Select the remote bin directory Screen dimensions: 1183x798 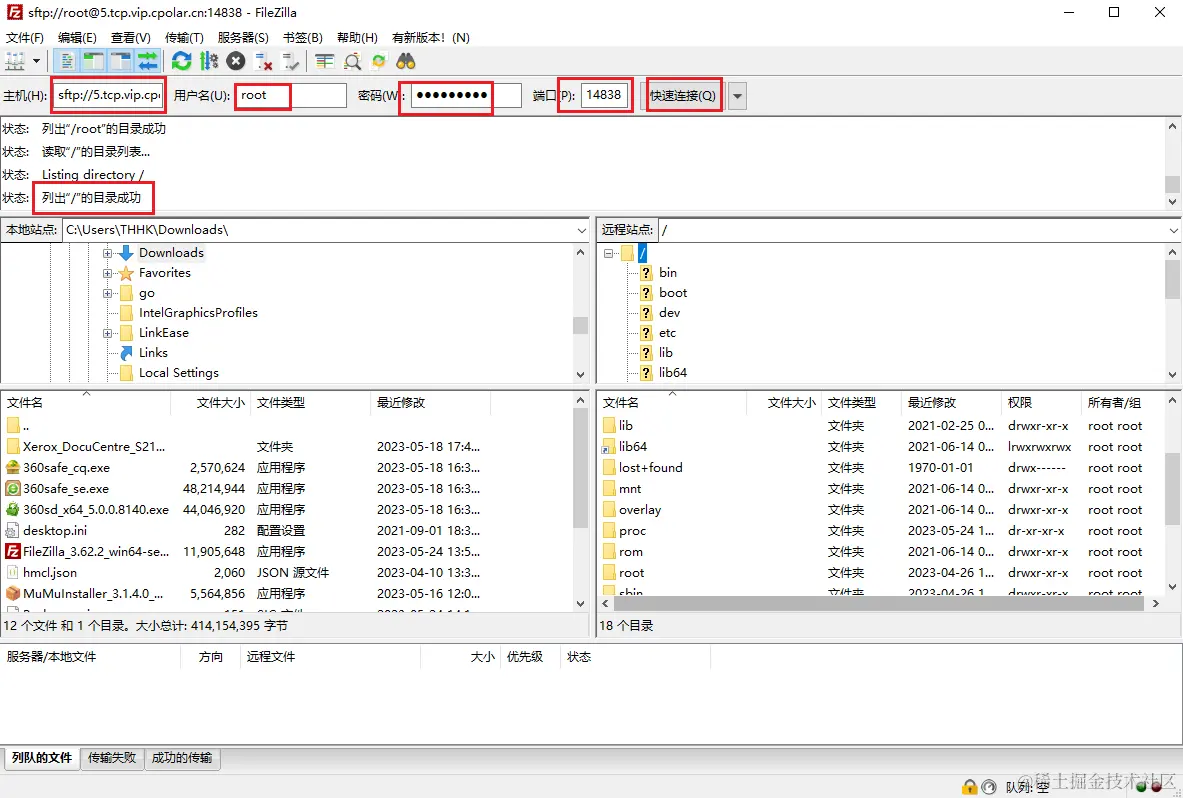click(x=668, y=273)
